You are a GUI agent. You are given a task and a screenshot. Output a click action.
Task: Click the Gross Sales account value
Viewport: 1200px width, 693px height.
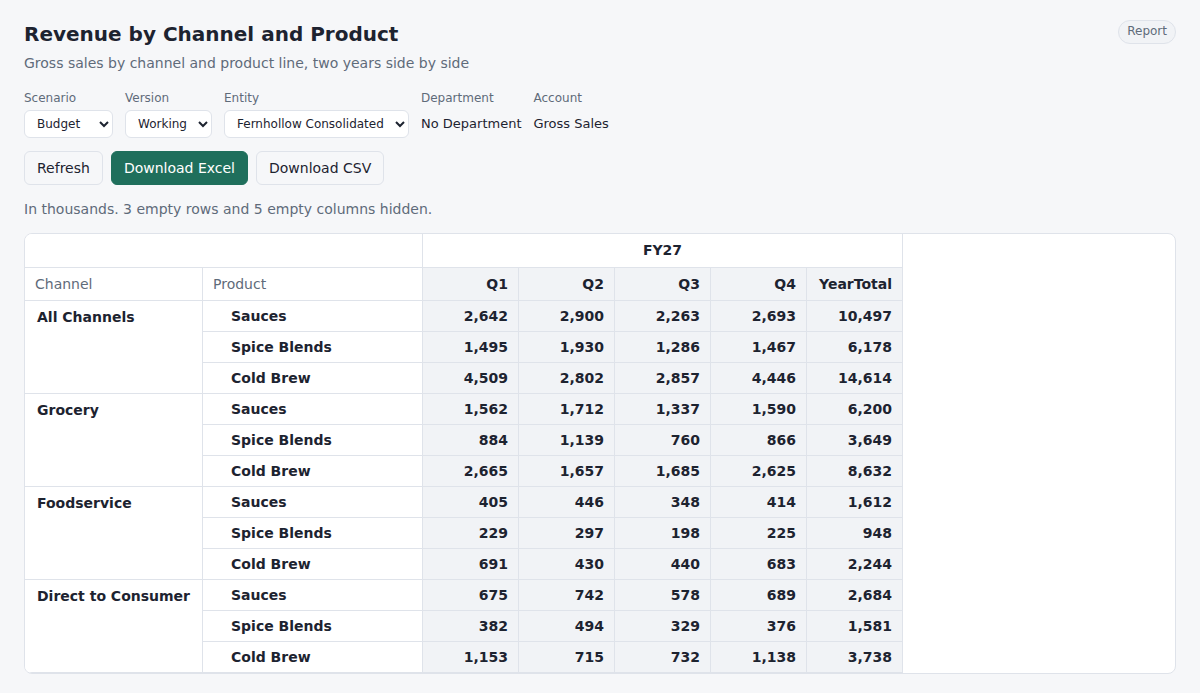click(571, 124)
